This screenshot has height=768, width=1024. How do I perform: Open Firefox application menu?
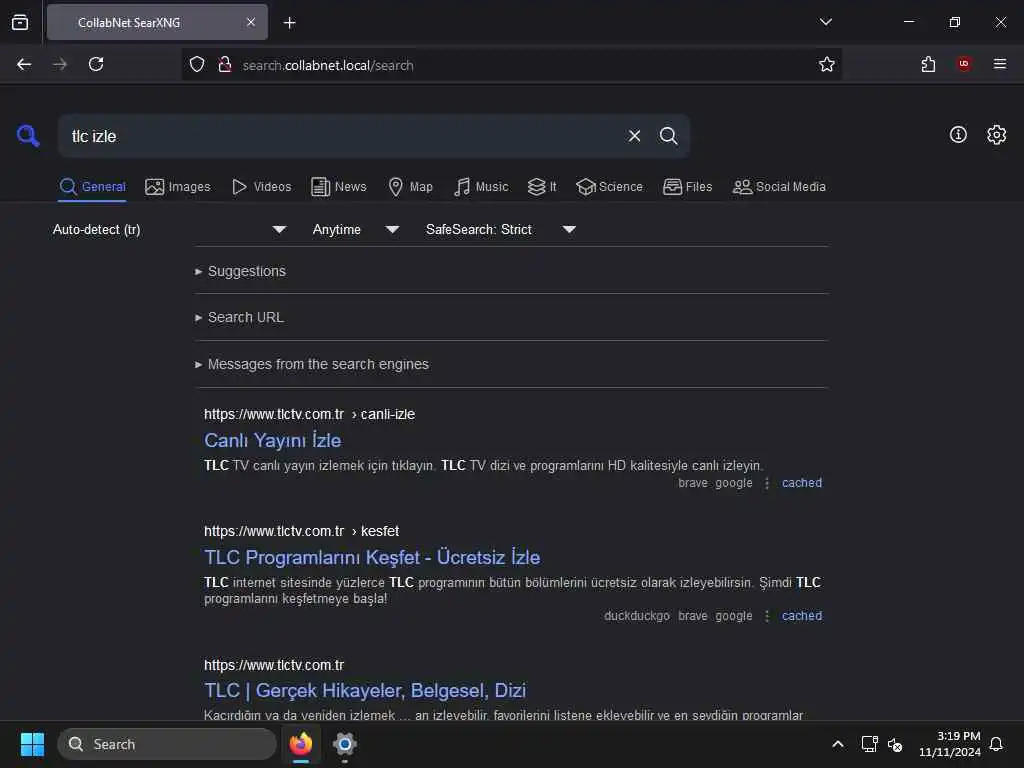coord(999,64)
